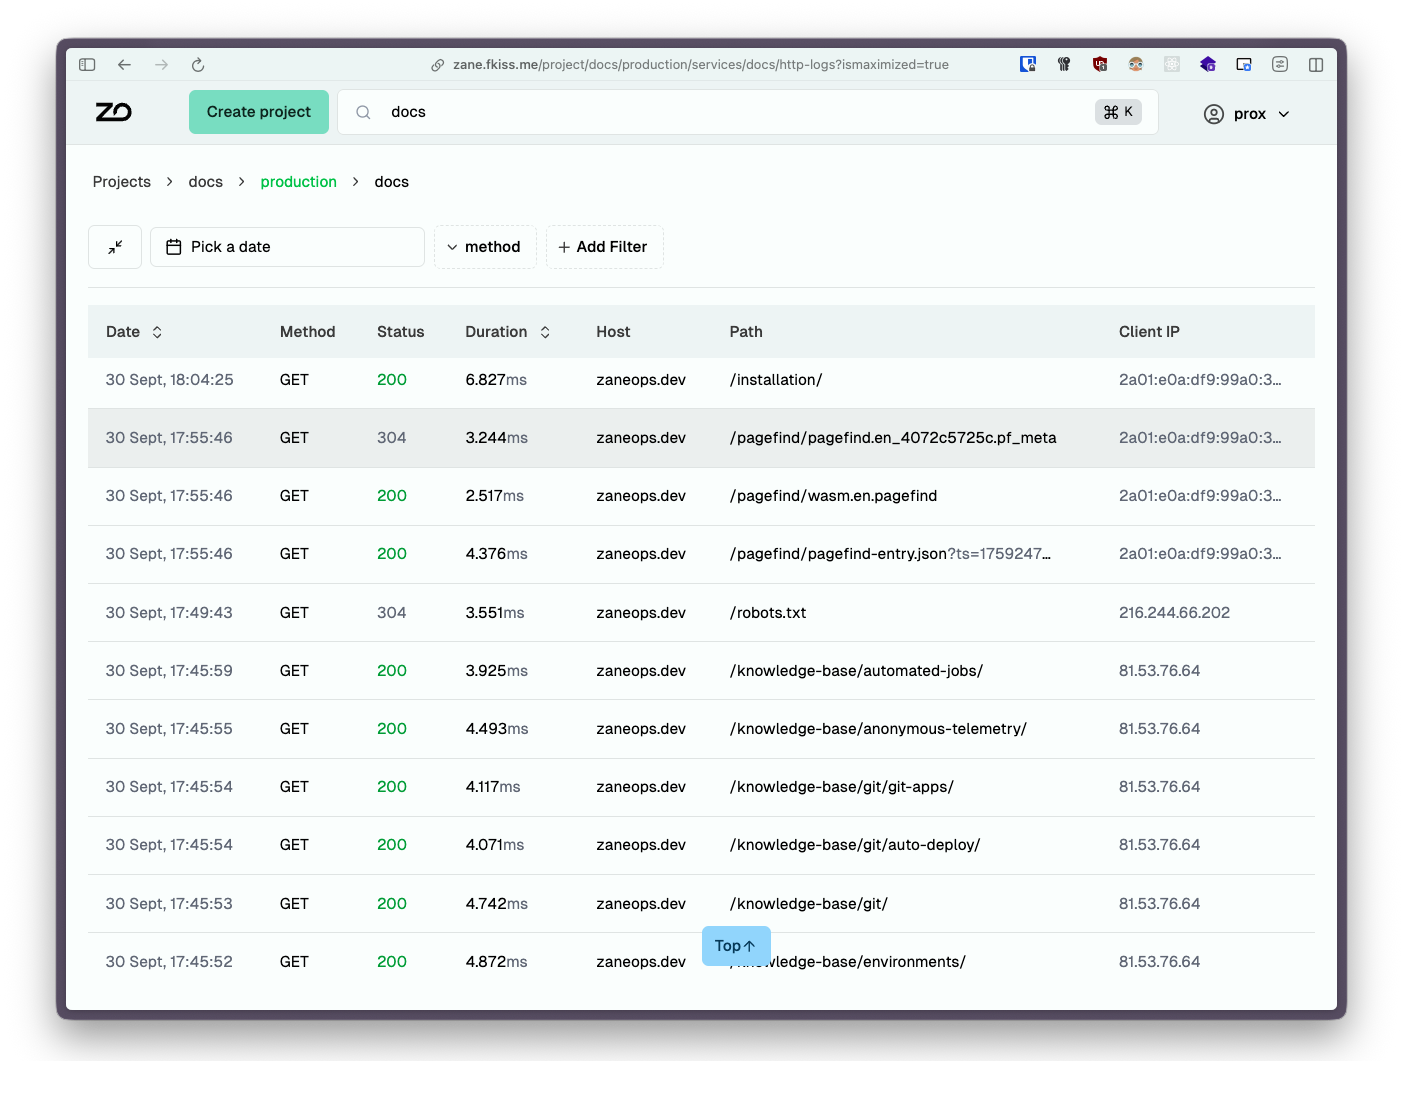Open the Pick a date selector
1403x1094 pixels.
(x=287, y=247)
